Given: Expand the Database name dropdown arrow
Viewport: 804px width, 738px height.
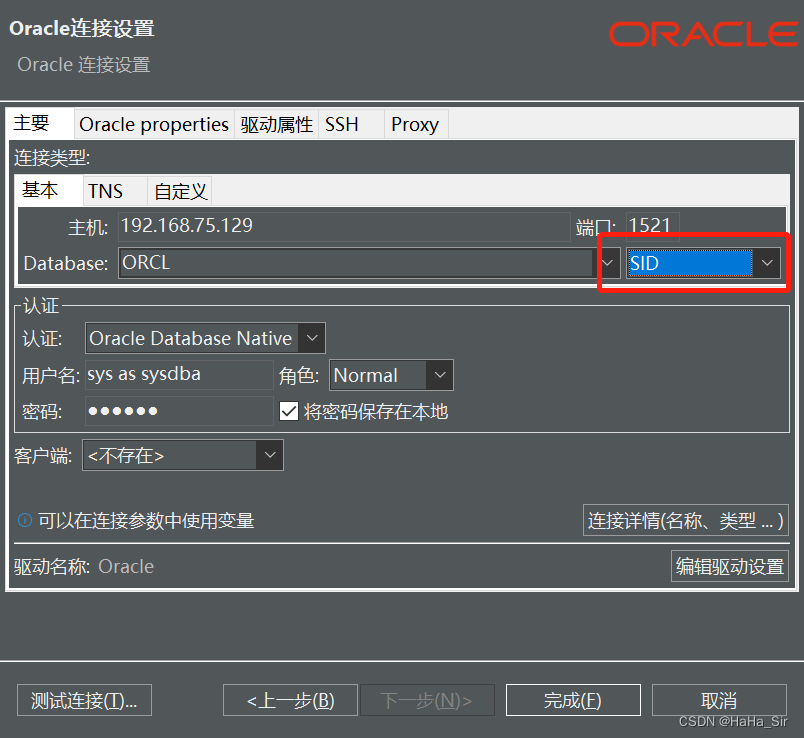Looking at the screenshot, I should (607, 263).
